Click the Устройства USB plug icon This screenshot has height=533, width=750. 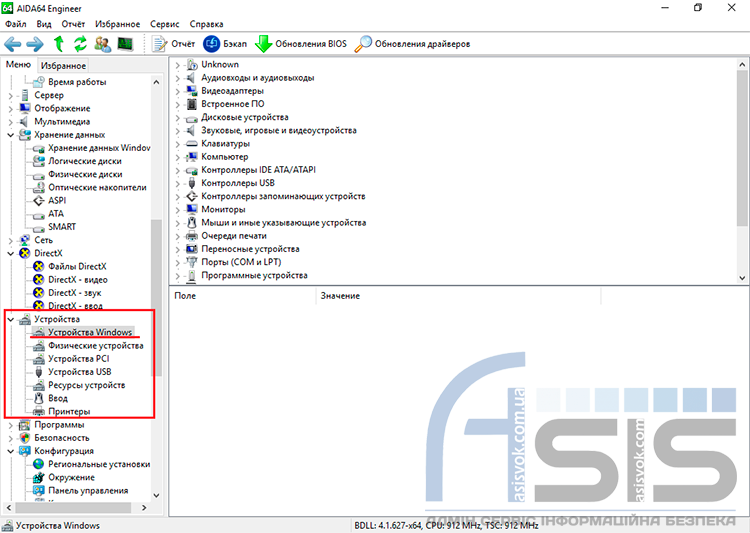pos(39,372)
